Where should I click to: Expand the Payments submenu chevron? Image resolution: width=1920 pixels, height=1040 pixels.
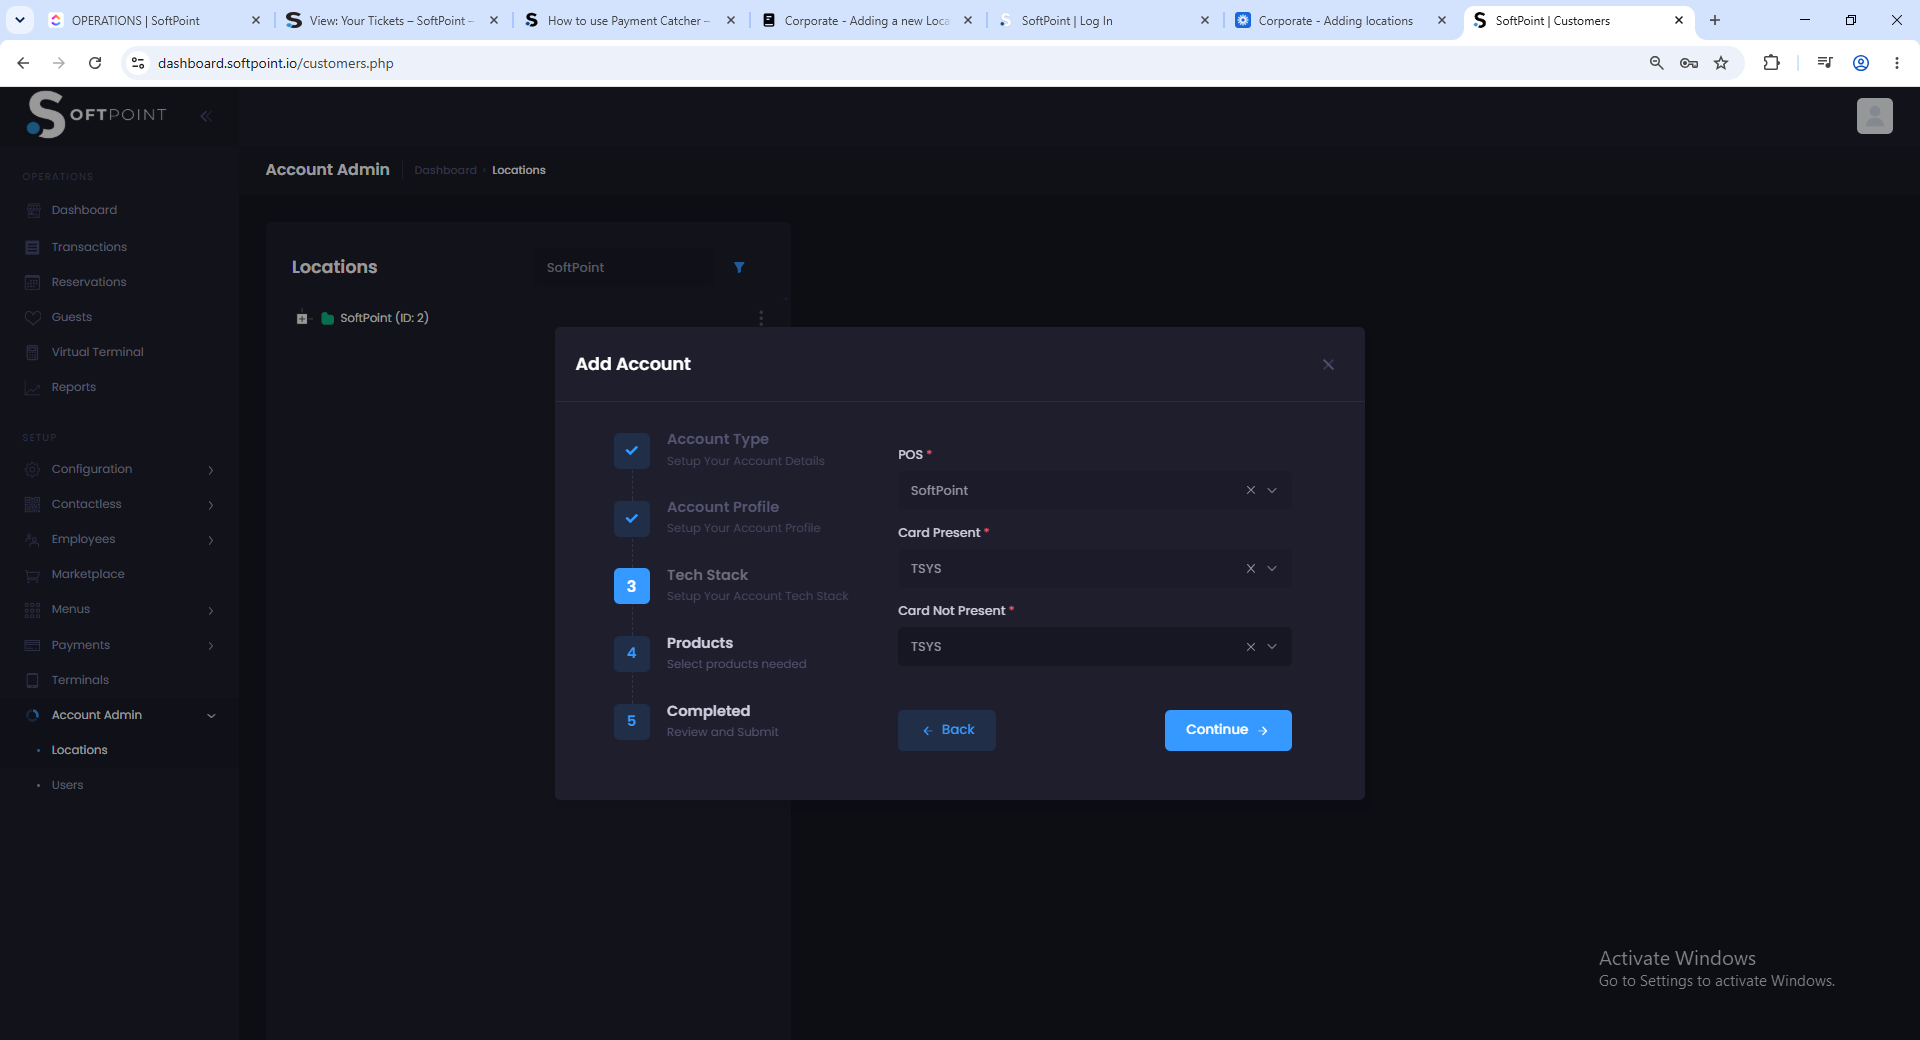[211, 646]
